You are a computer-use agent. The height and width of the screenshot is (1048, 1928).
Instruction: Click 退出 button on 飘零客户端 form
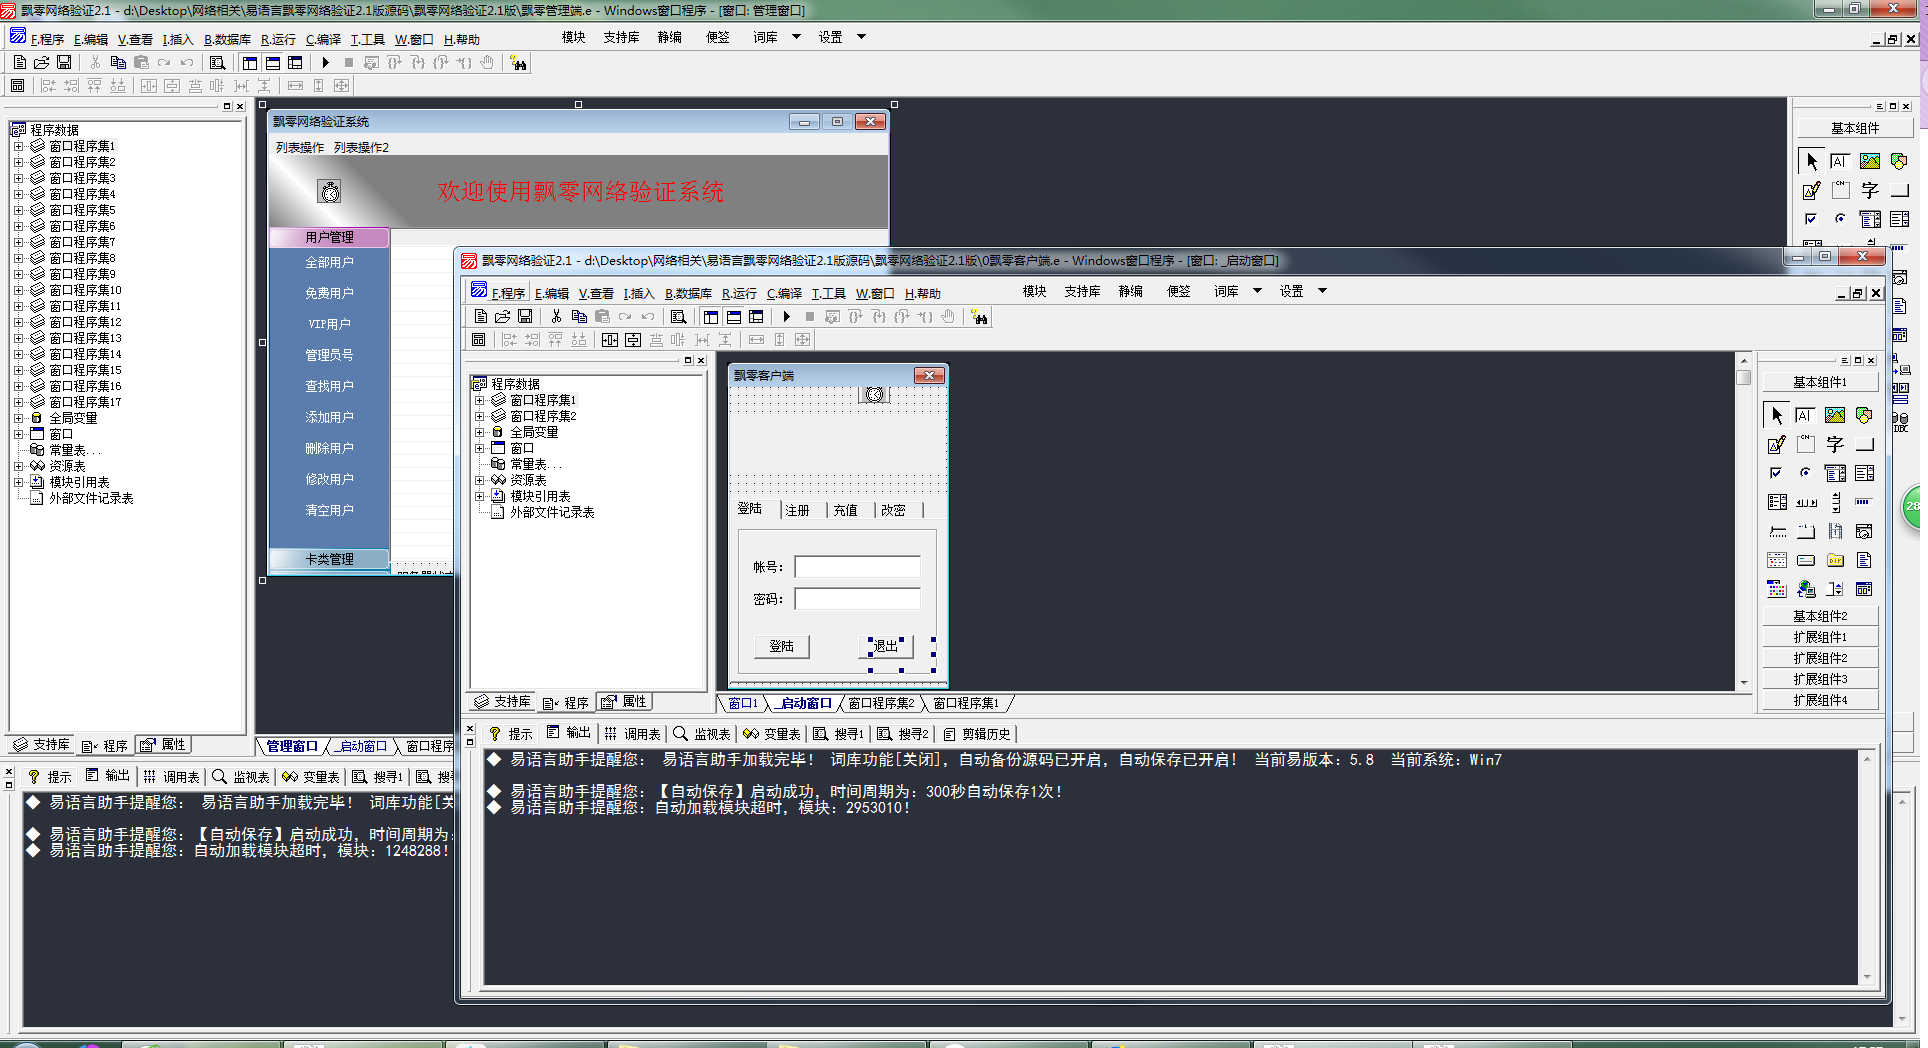886,646
